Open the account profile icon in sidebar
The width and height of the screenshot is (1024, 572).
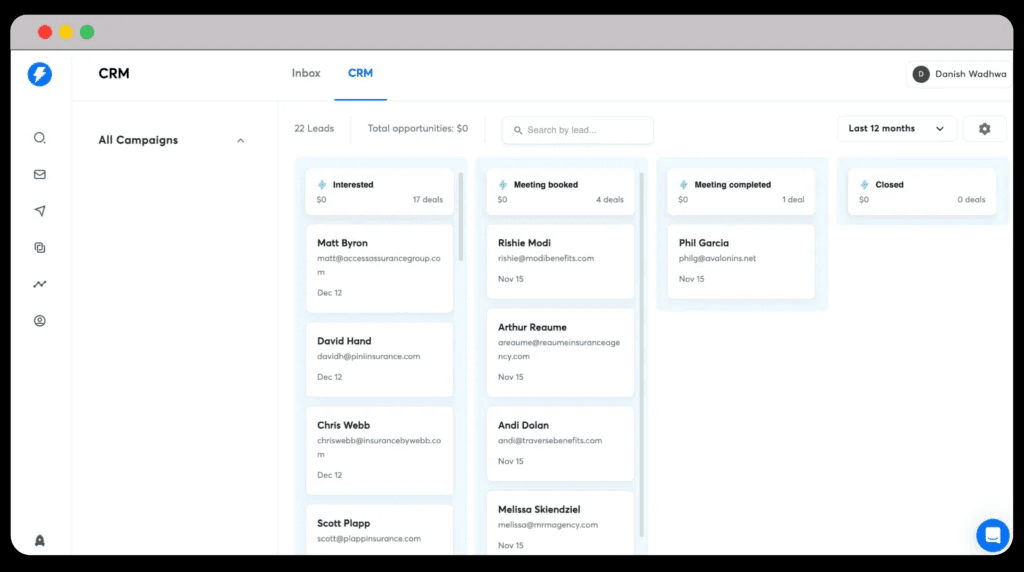click(x=40, y=321)
